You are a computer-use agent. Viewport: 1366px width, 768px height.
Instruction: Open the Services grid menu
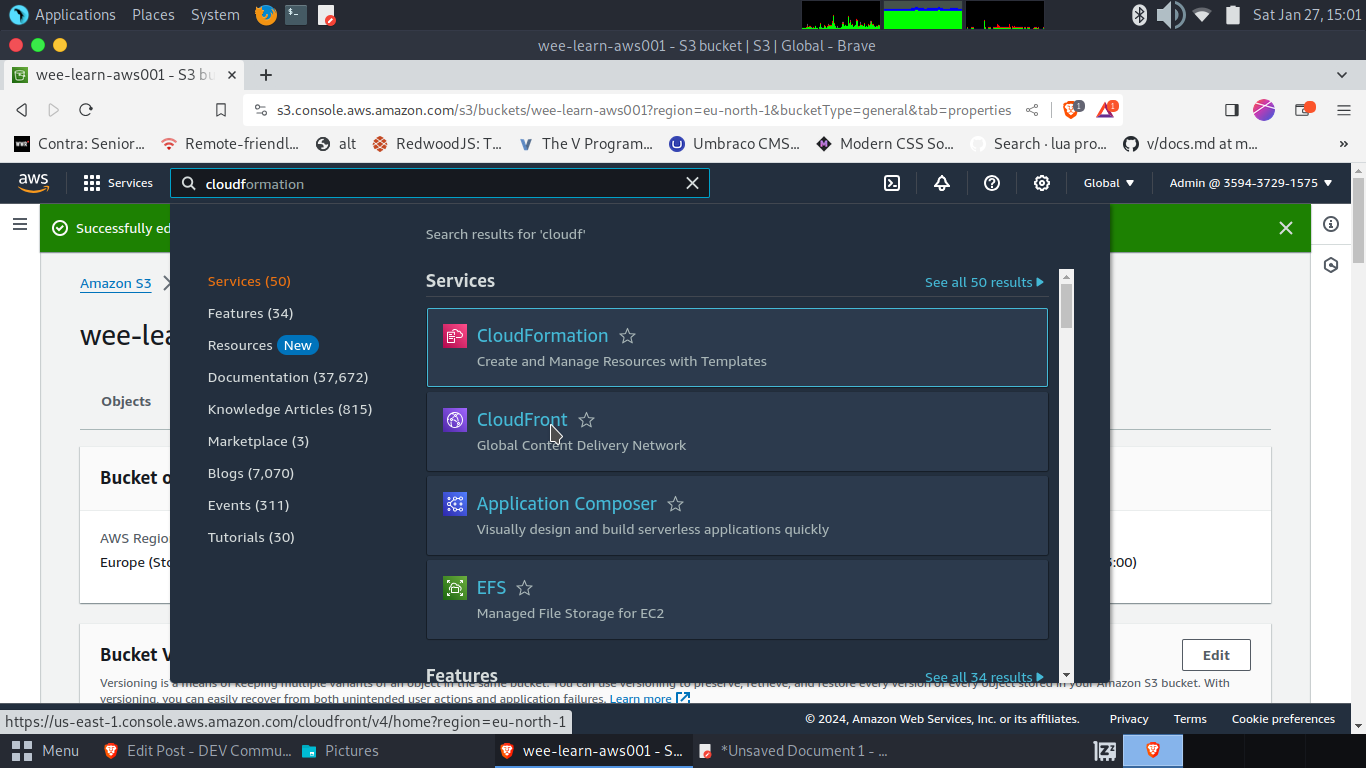[x=118, y=183]
